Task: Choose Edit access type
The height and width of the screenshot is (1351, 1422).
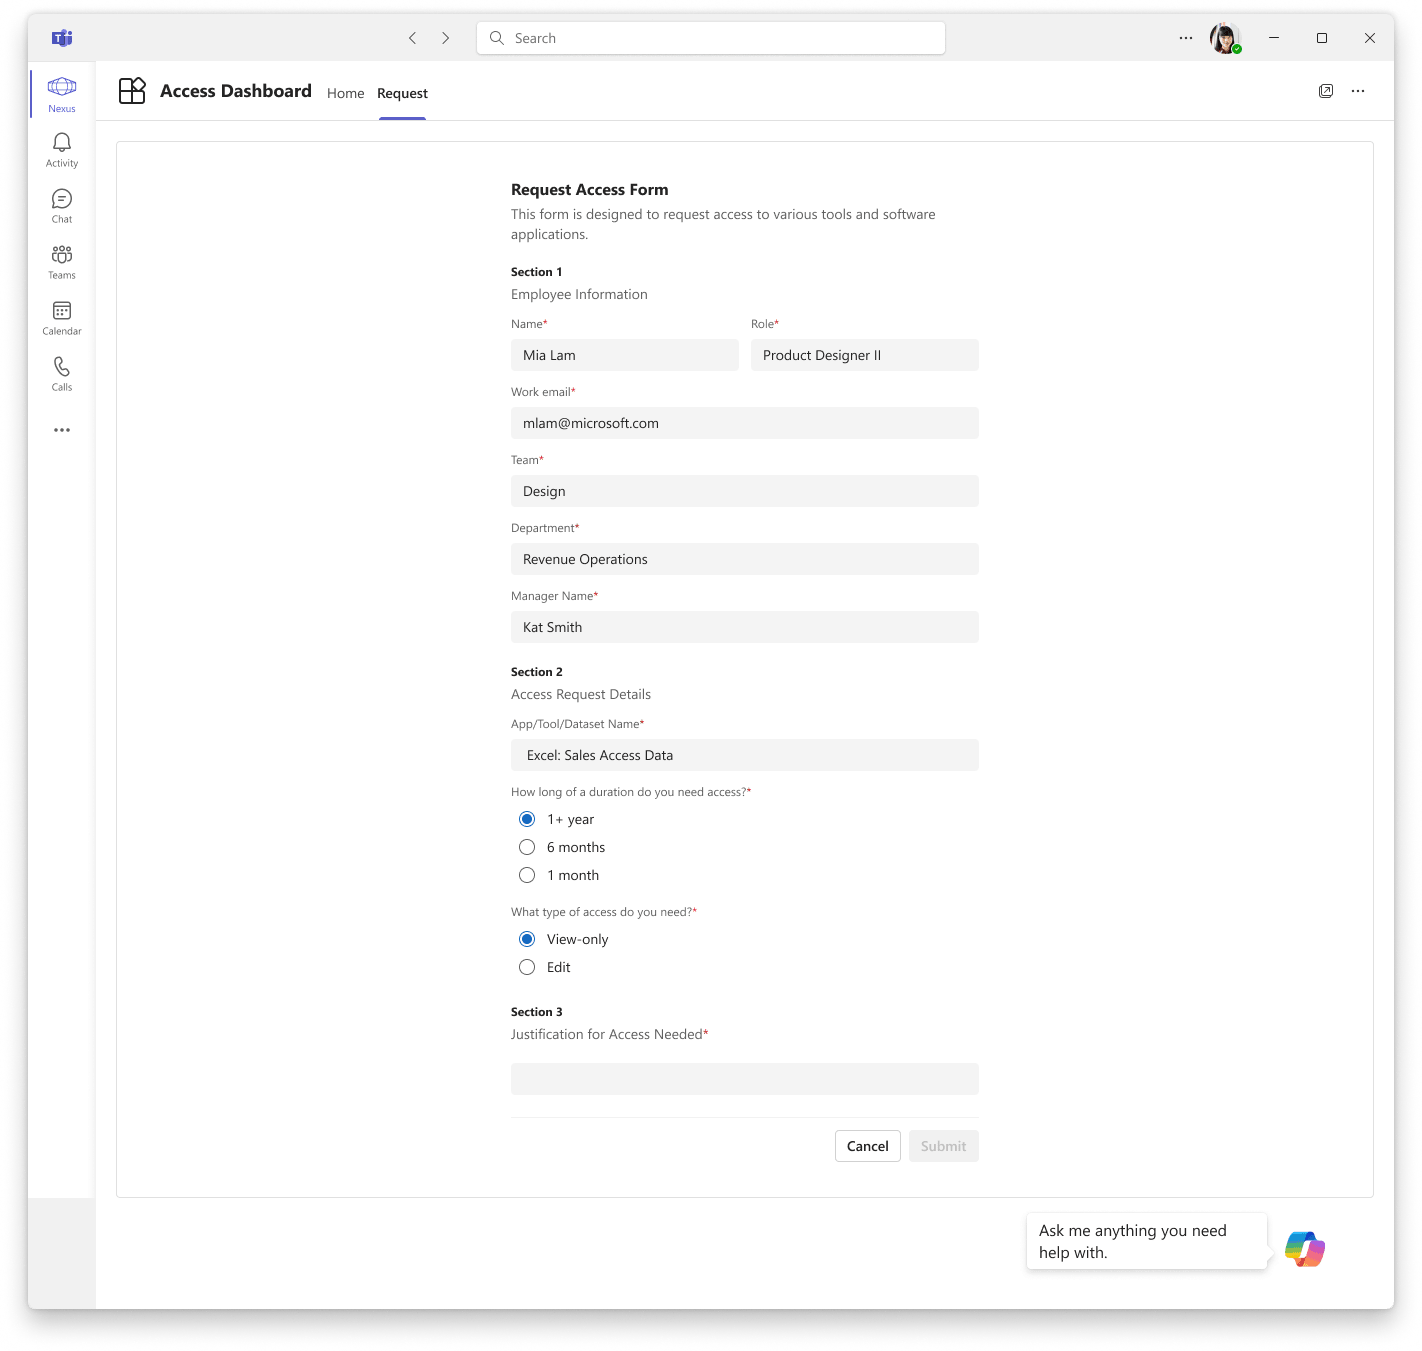Action: coord(527,967)
